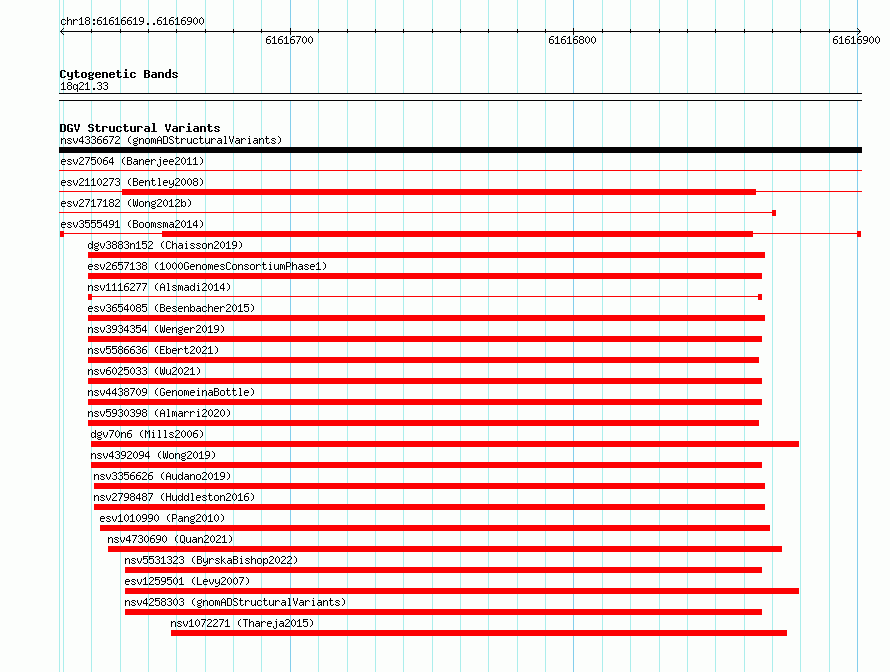
Task: Select the esv2110273 red variant bar
Action: [439, 192]
